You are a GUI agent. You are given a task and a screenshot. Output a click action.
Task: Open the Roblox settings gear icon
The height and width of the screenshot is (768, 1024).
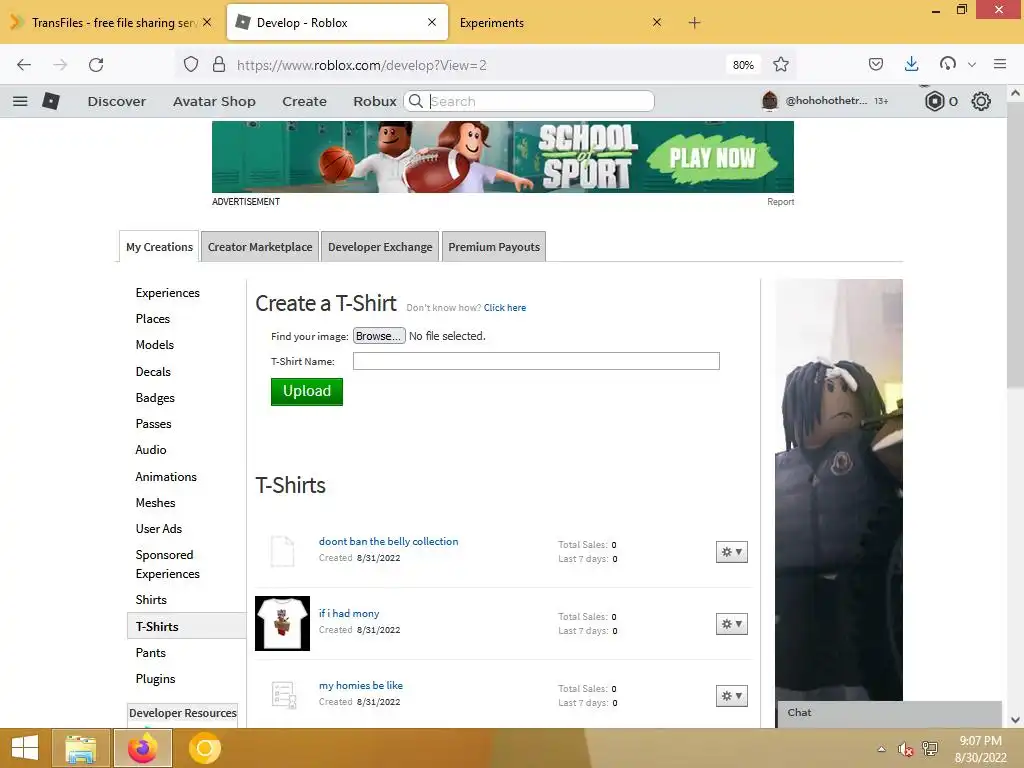(x=981, y=101)
